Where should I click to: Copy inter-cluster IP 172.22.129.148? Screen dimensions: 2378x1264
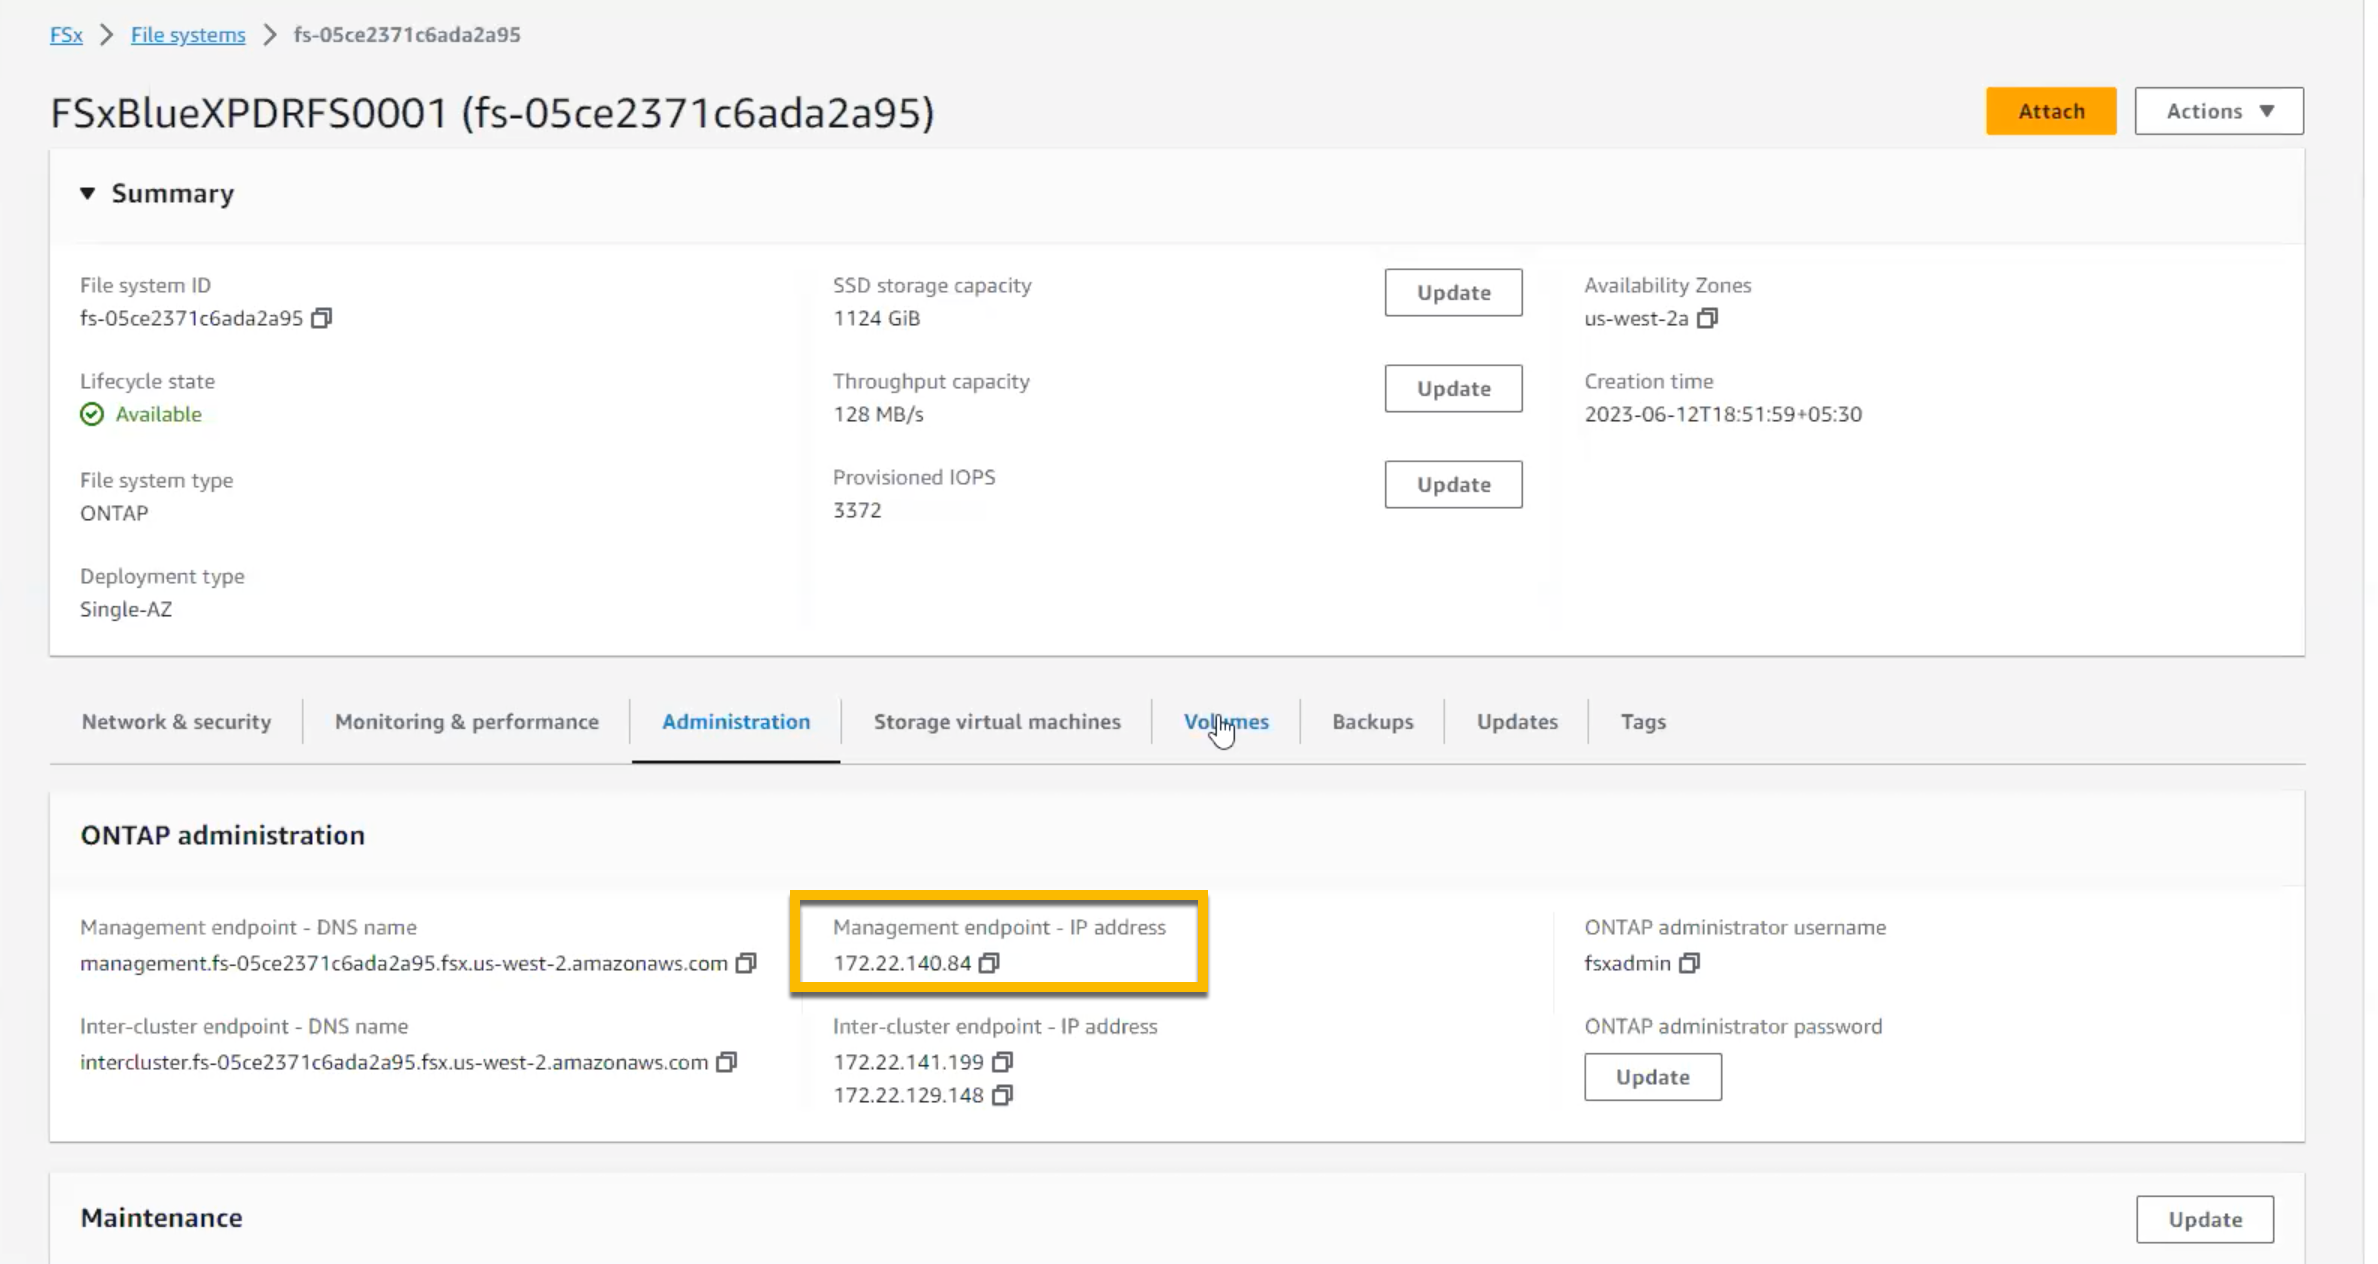pyautogui.click(x=1002, y=1095)
